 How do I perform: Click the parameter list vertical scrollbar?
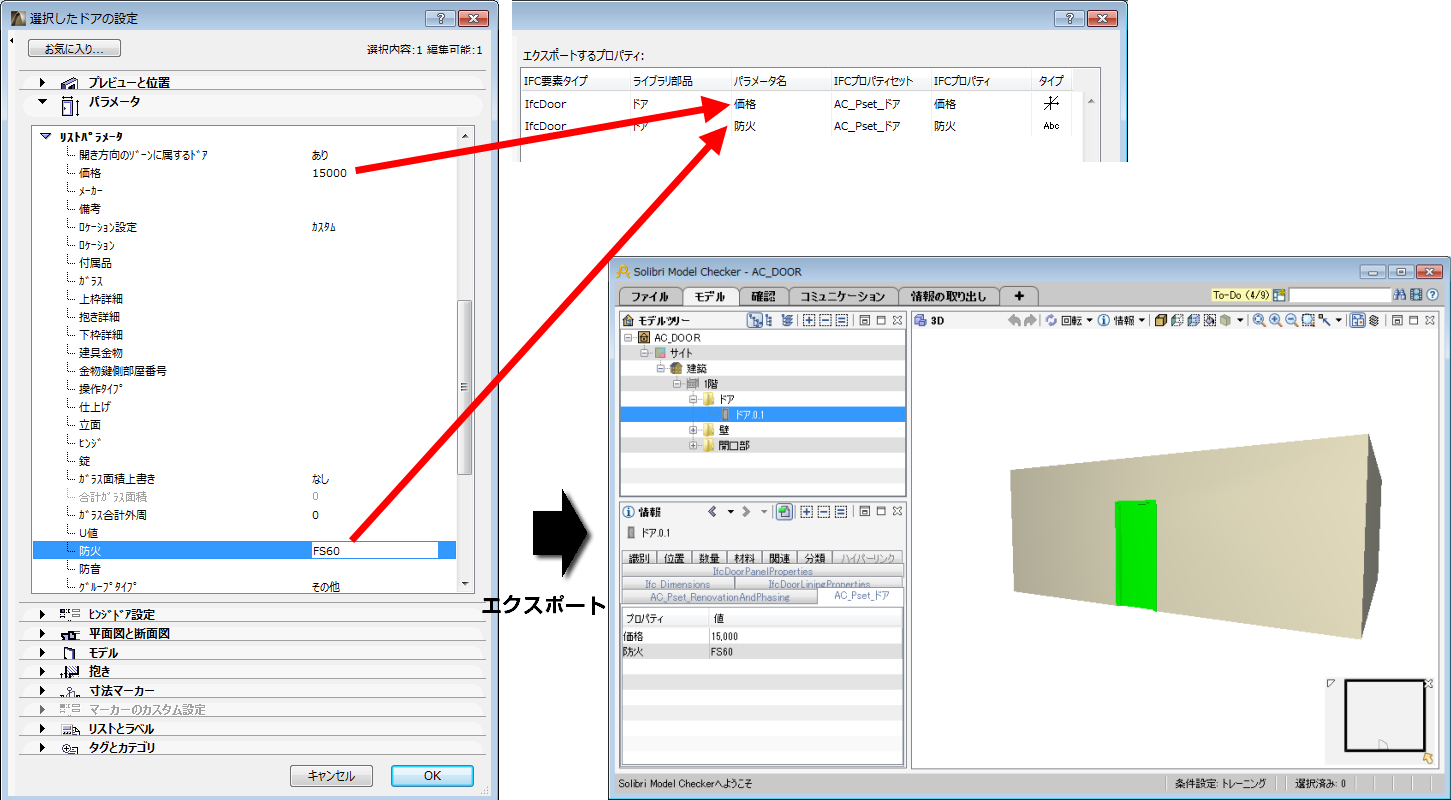(x=463, y=386)
